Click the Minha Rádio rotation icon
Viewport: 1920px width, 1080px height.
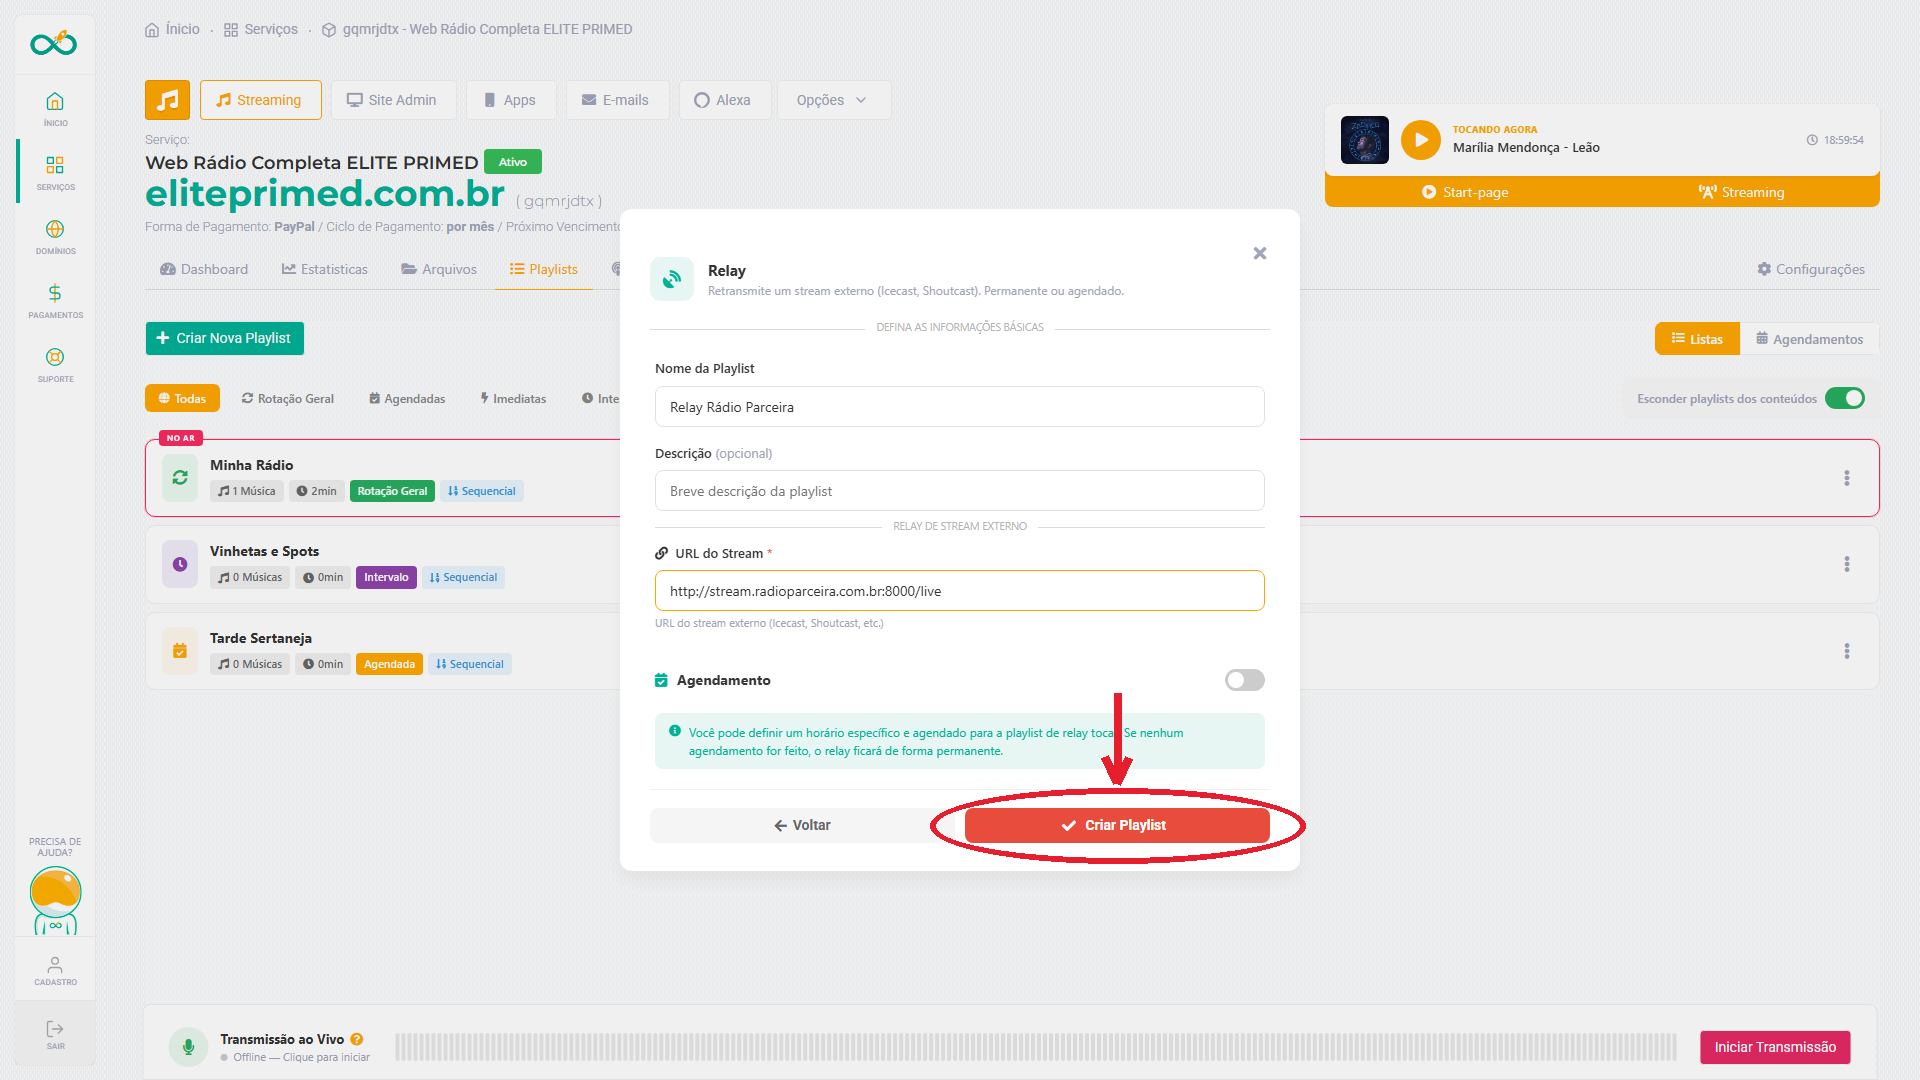(180, 477)
